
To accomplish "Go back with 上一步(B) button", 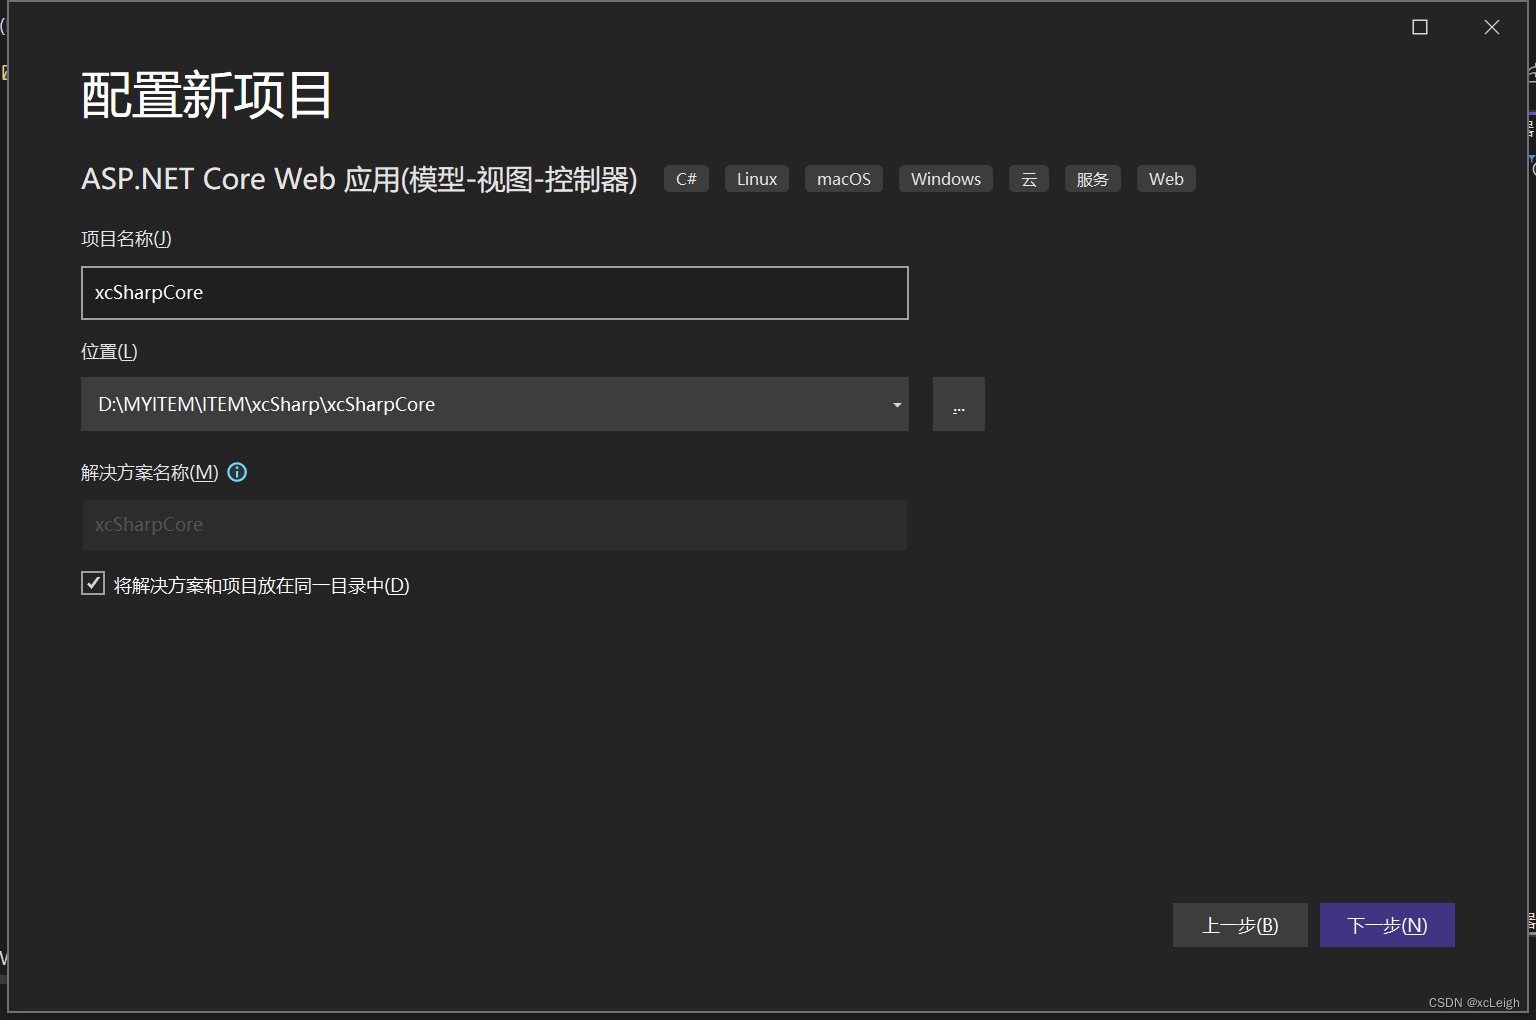I will [x=1240, y=925].
